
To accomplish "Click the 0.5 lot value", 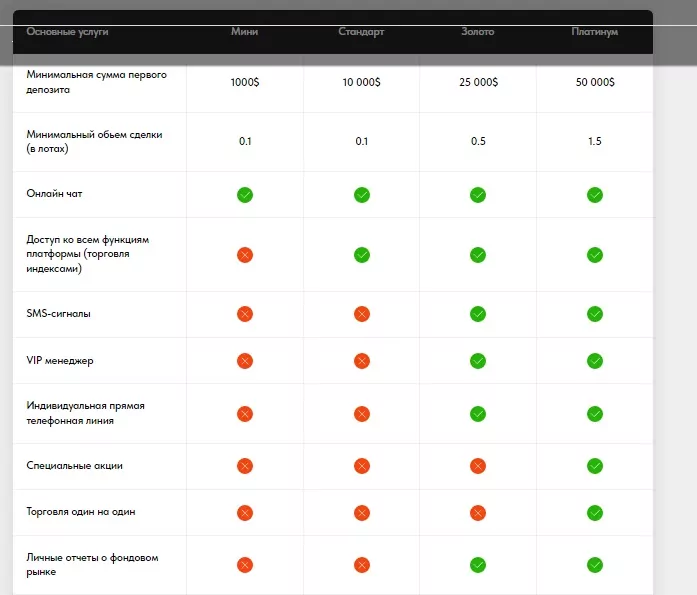I will pos(478,141).
